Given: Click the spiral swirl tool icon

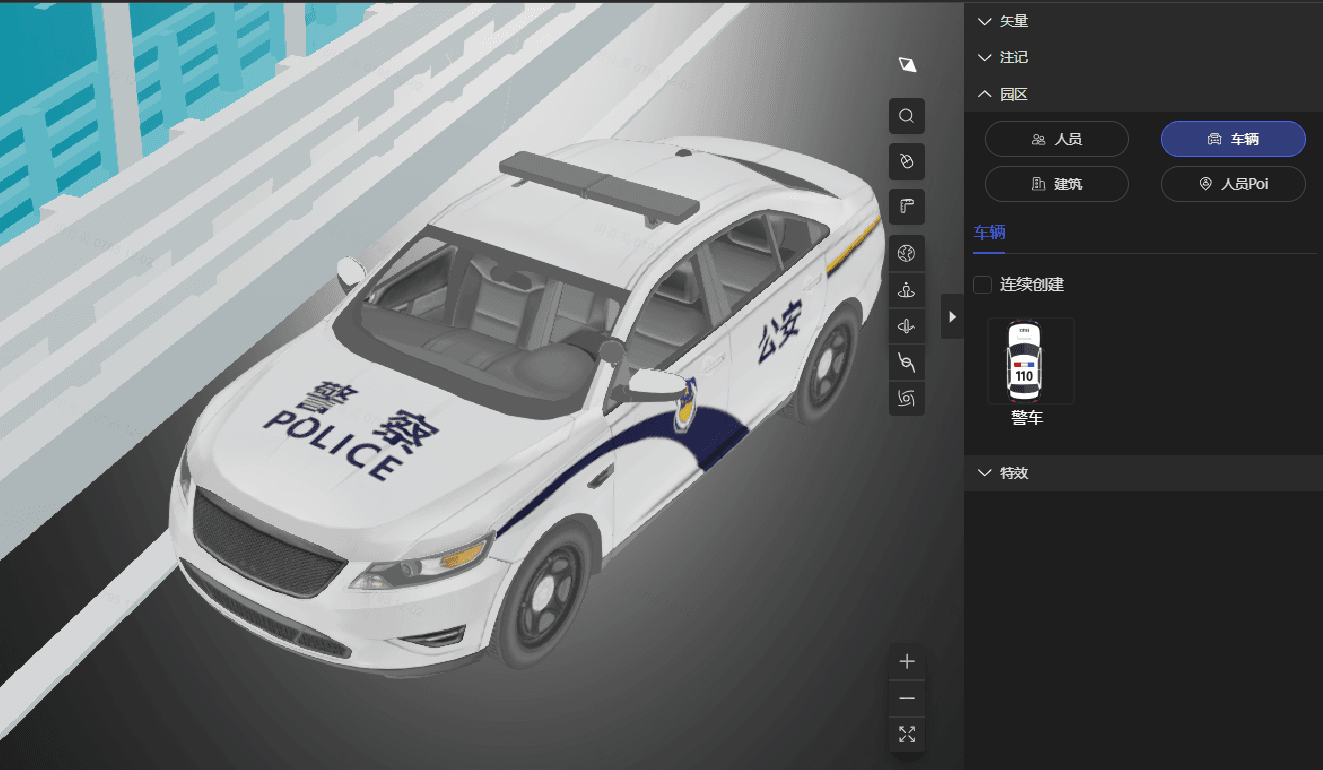Looking at the screenshot, I should (907, 398).
